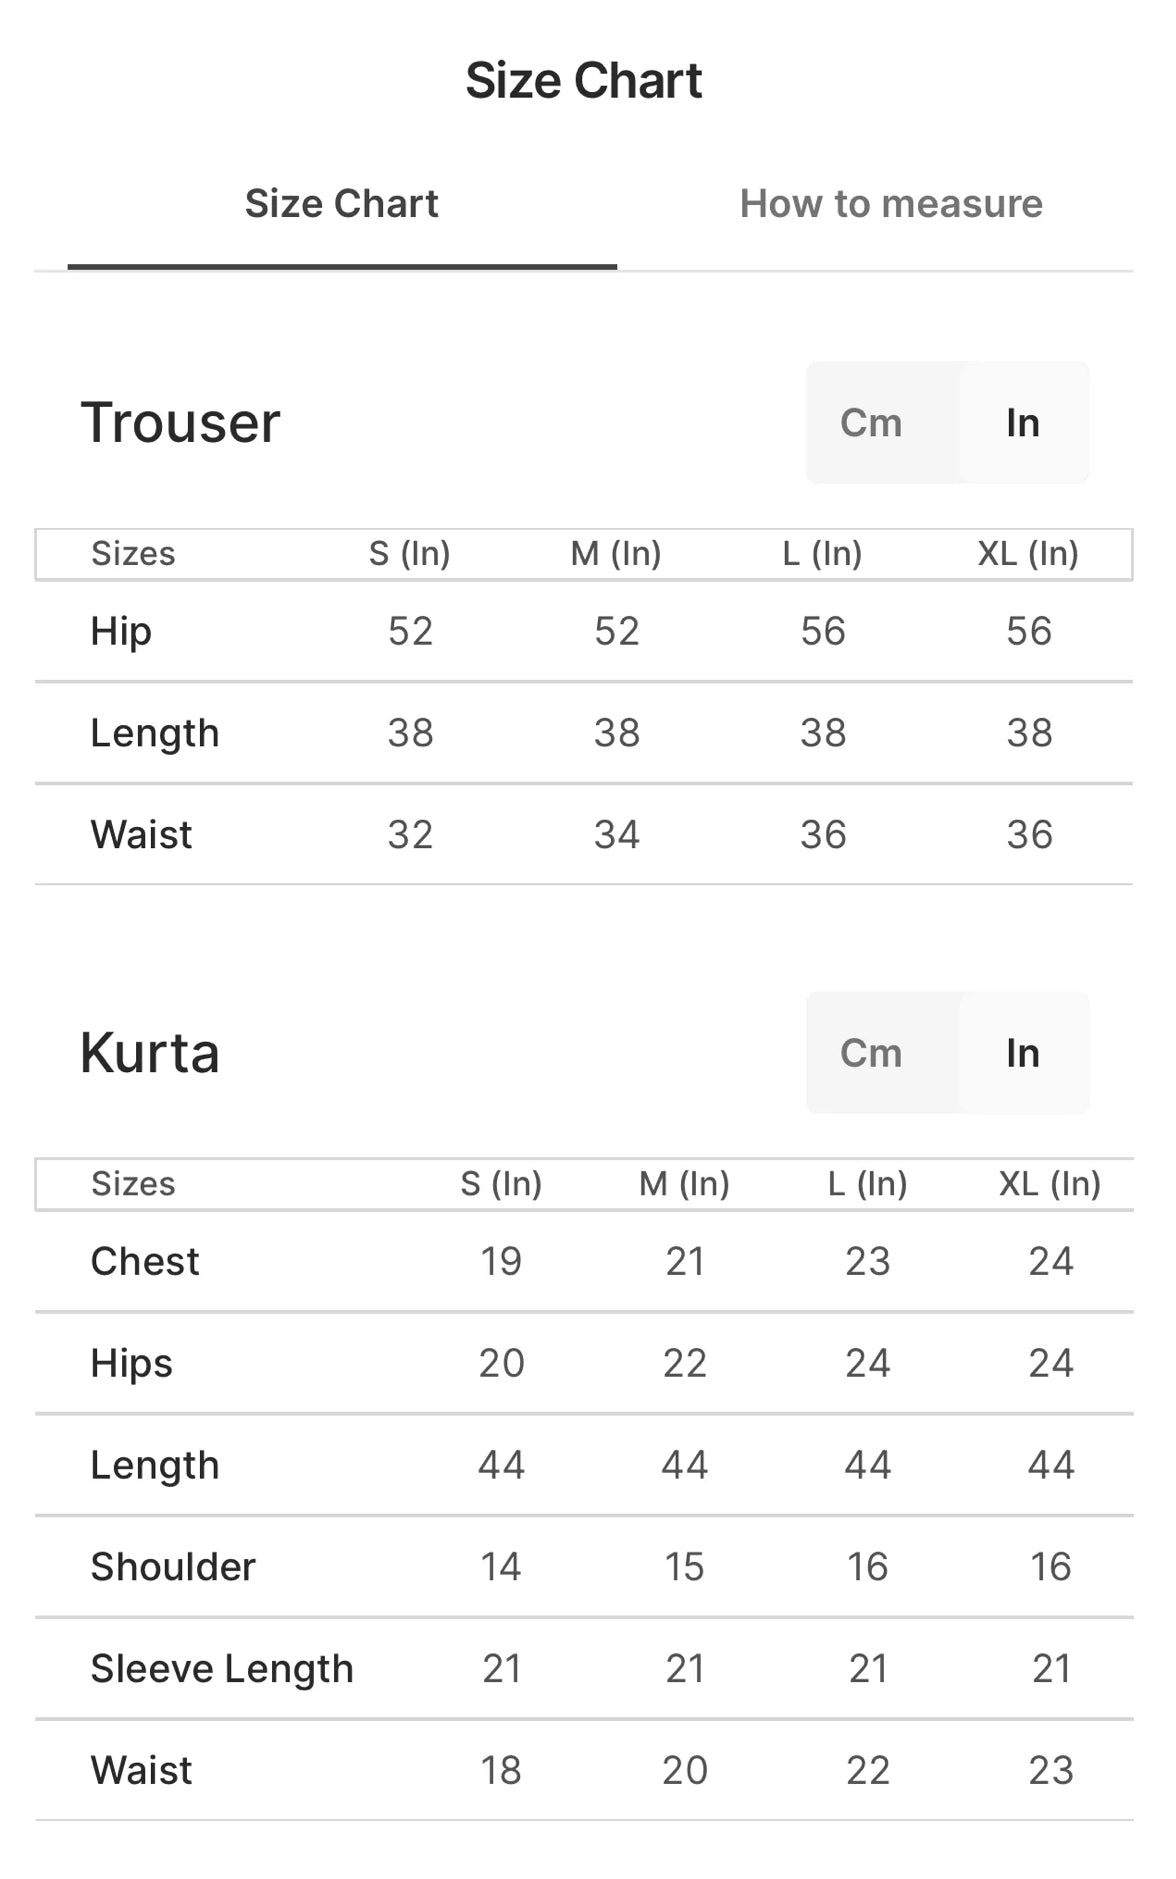The width and height of the screenshot is (1176, 1879).
Task: Set Trouser units to In
Action: pyautogui.click(x=1022, y=423)
